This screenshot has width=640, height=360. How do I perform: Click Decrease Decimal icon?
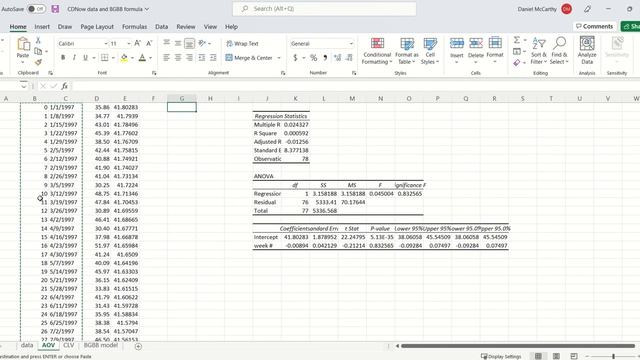pyautogui.click(x=349, y=58)
